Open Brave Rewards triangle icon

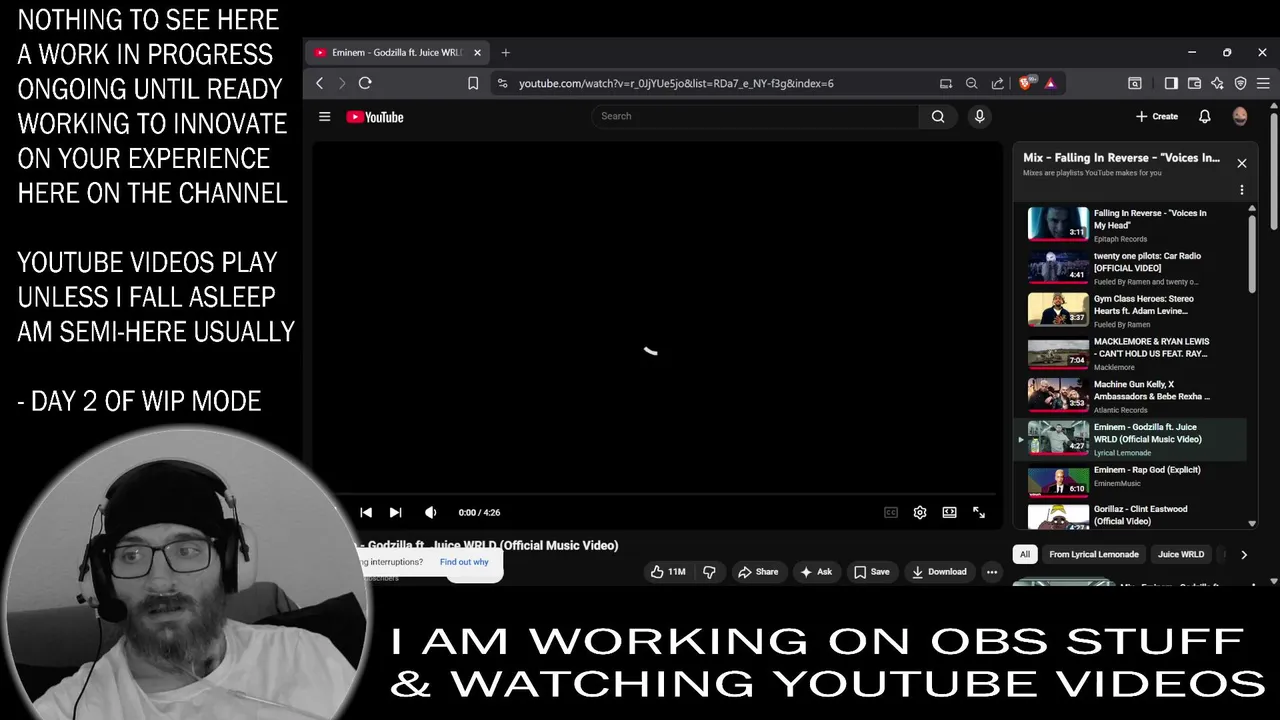[x=1050, y=84]
